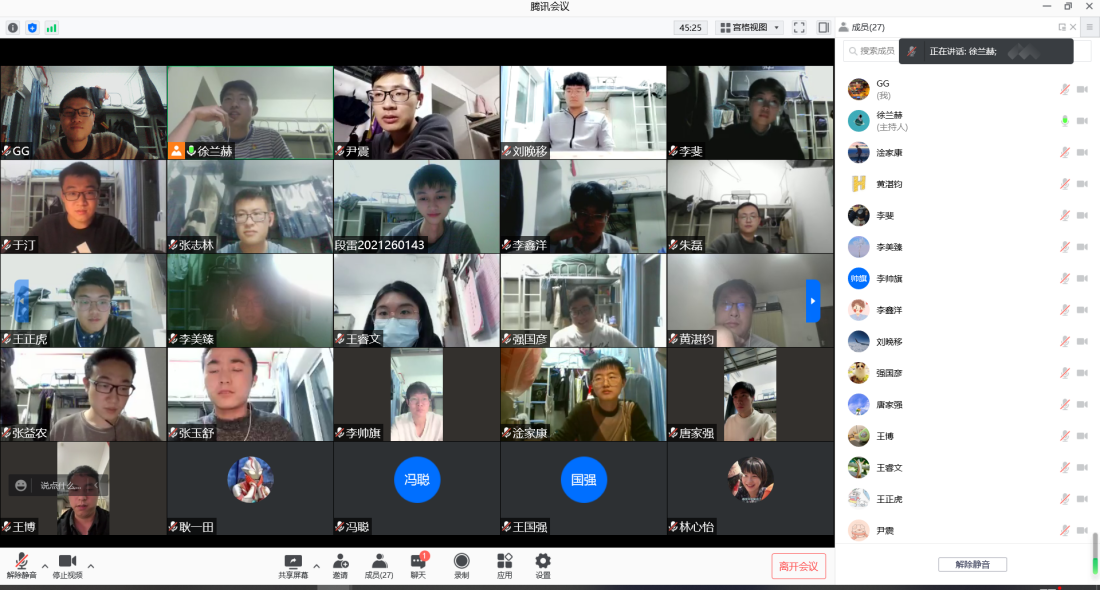The height and width of the screenshot is (590, 1100).
Task: Open the 应用 apps icon
Action: (x=504, y=566)
